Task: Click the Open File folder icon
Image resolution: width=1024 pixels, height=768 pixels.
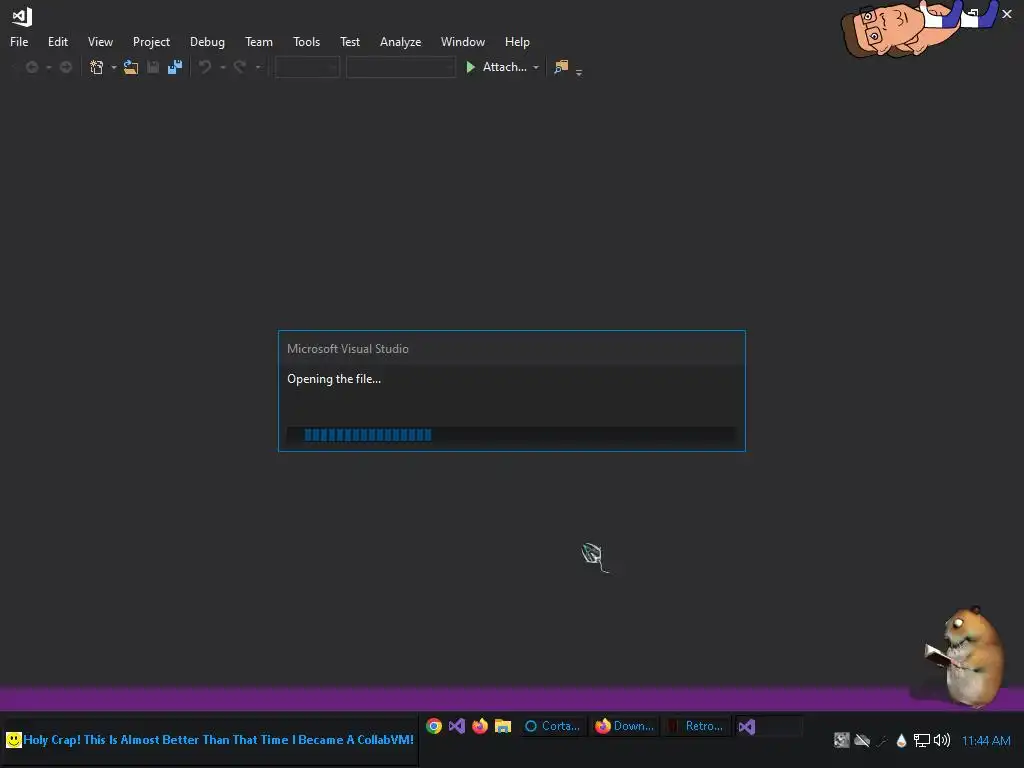Action: coord(131,67)
